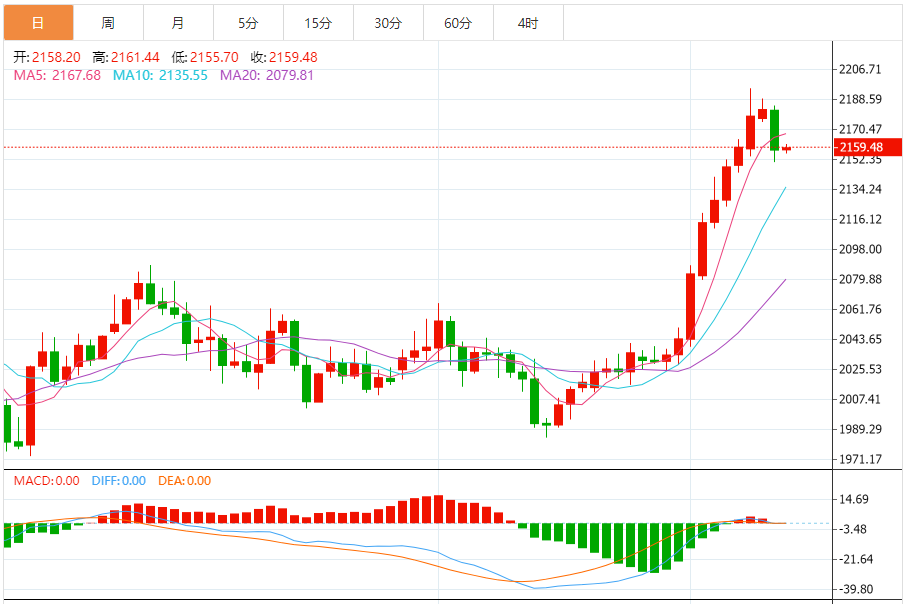Screen dimensions: 908x604
Task: Click the 2061.76 price axis label
Action: (861, 309)
